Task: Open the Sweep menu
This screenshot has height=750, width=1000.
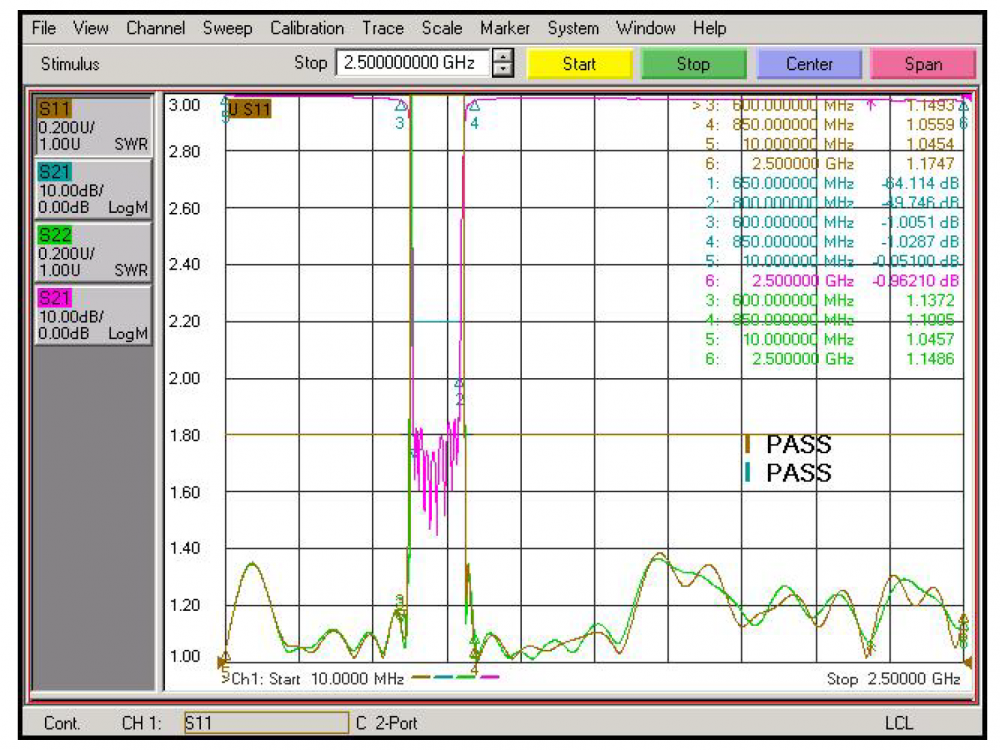Action: click(227, 28)
